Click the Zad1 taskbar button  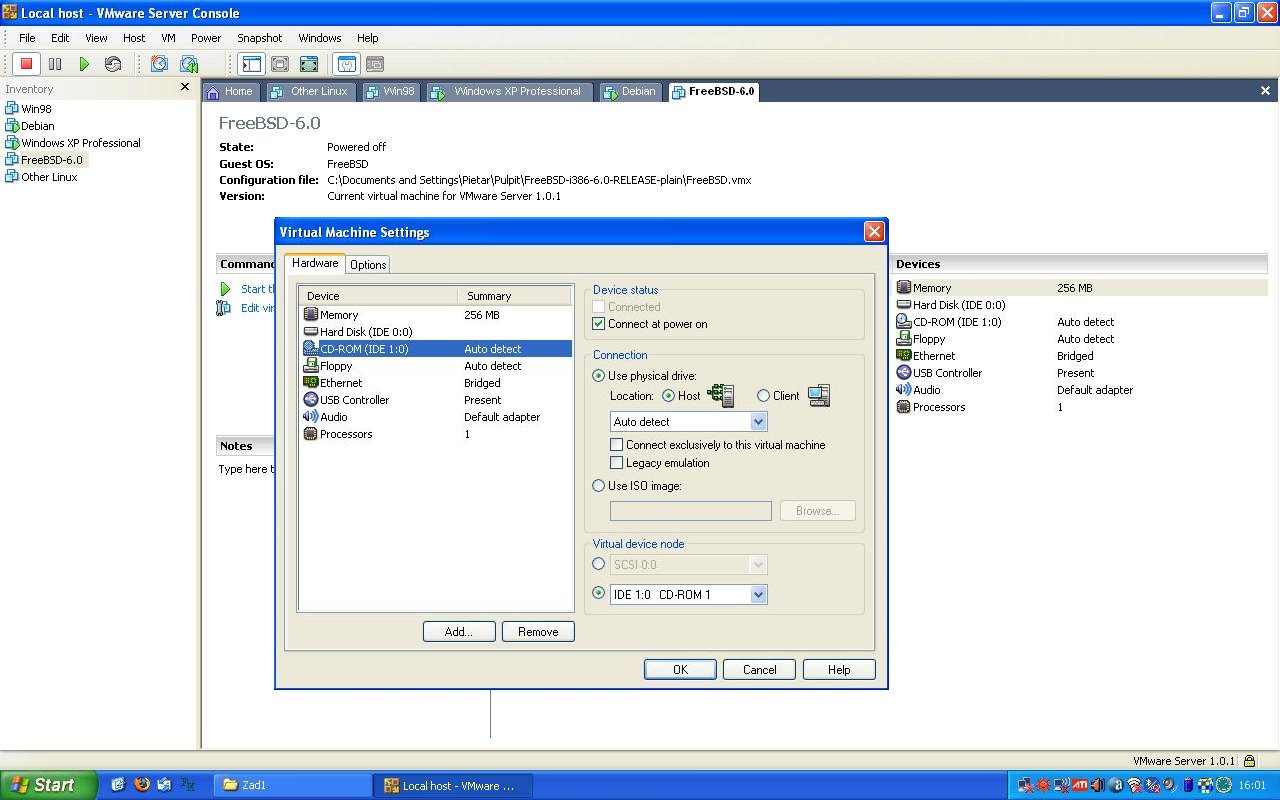(x=293, y=786)
